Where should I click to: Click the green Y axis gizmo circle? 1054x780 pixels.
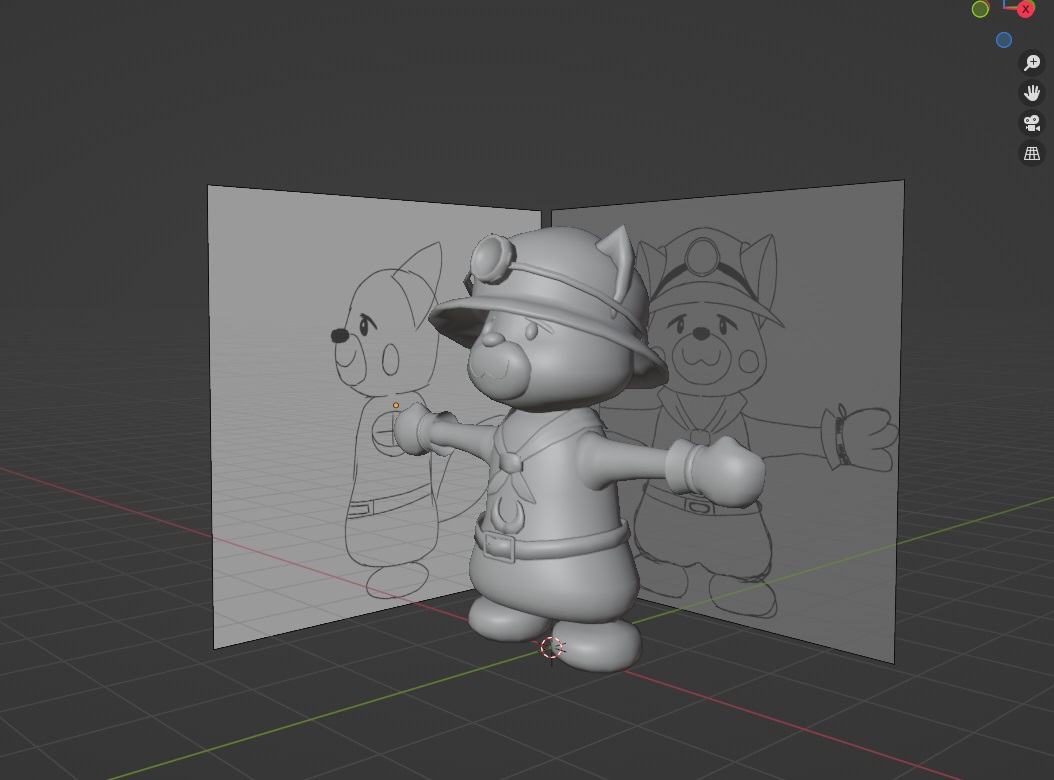(980, 9)
